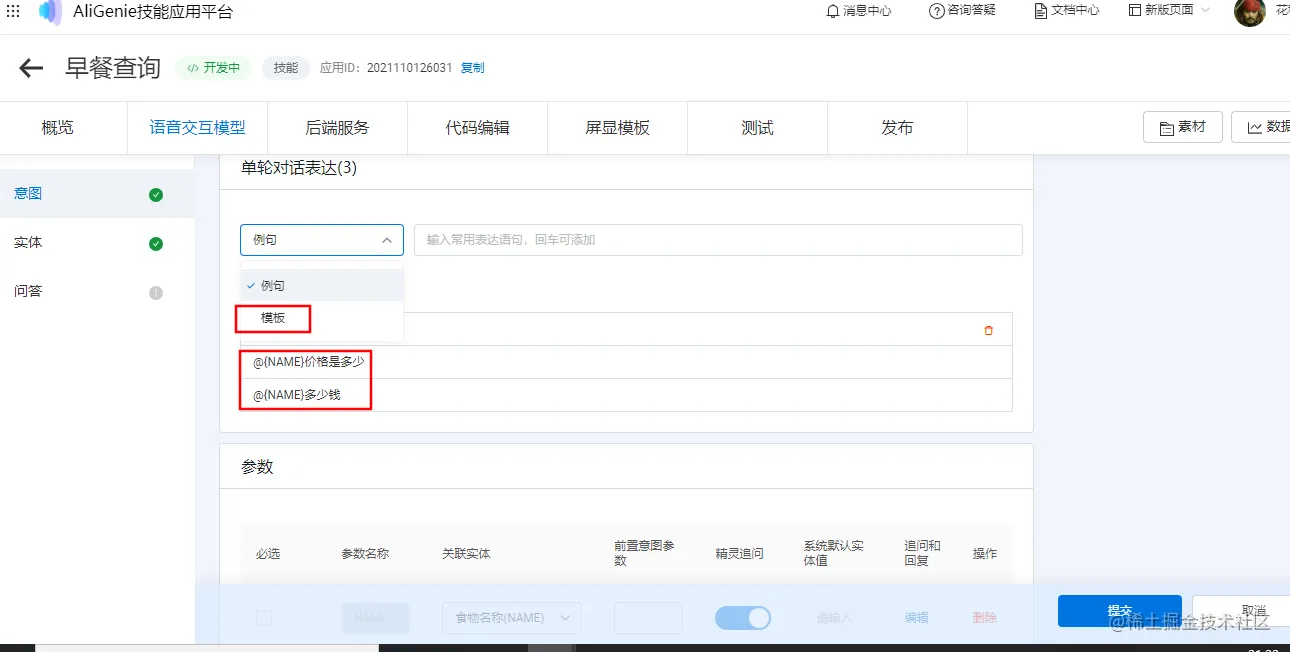Image resolution: width=1290 pixels, height=652 pixels.
Task: Click 删除 link in parameter row
Action: 985,618
